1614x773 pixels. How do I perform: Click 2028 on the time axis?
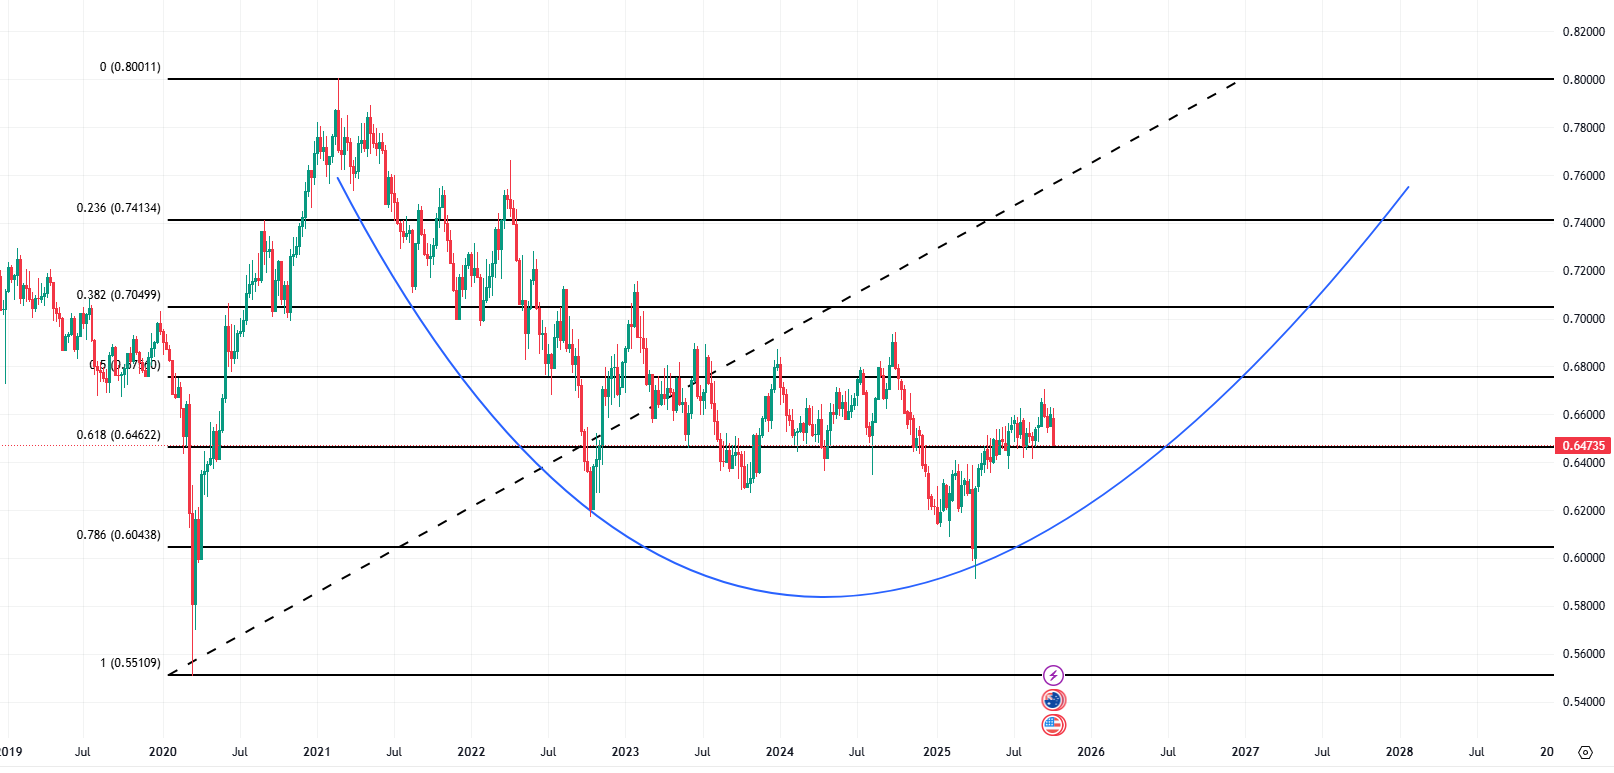(1399, 752)
